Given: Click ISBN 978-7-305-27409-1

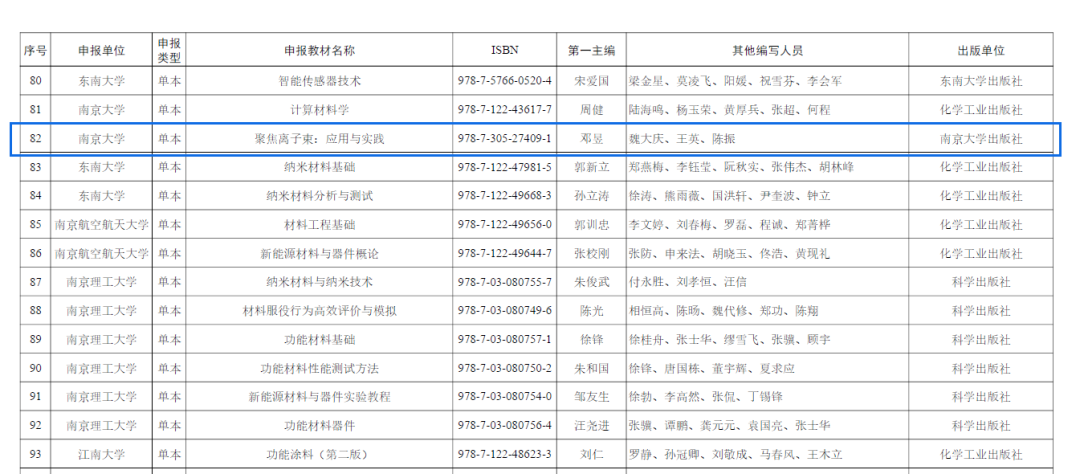Looking at the screenshot, I should click(505, 139).
